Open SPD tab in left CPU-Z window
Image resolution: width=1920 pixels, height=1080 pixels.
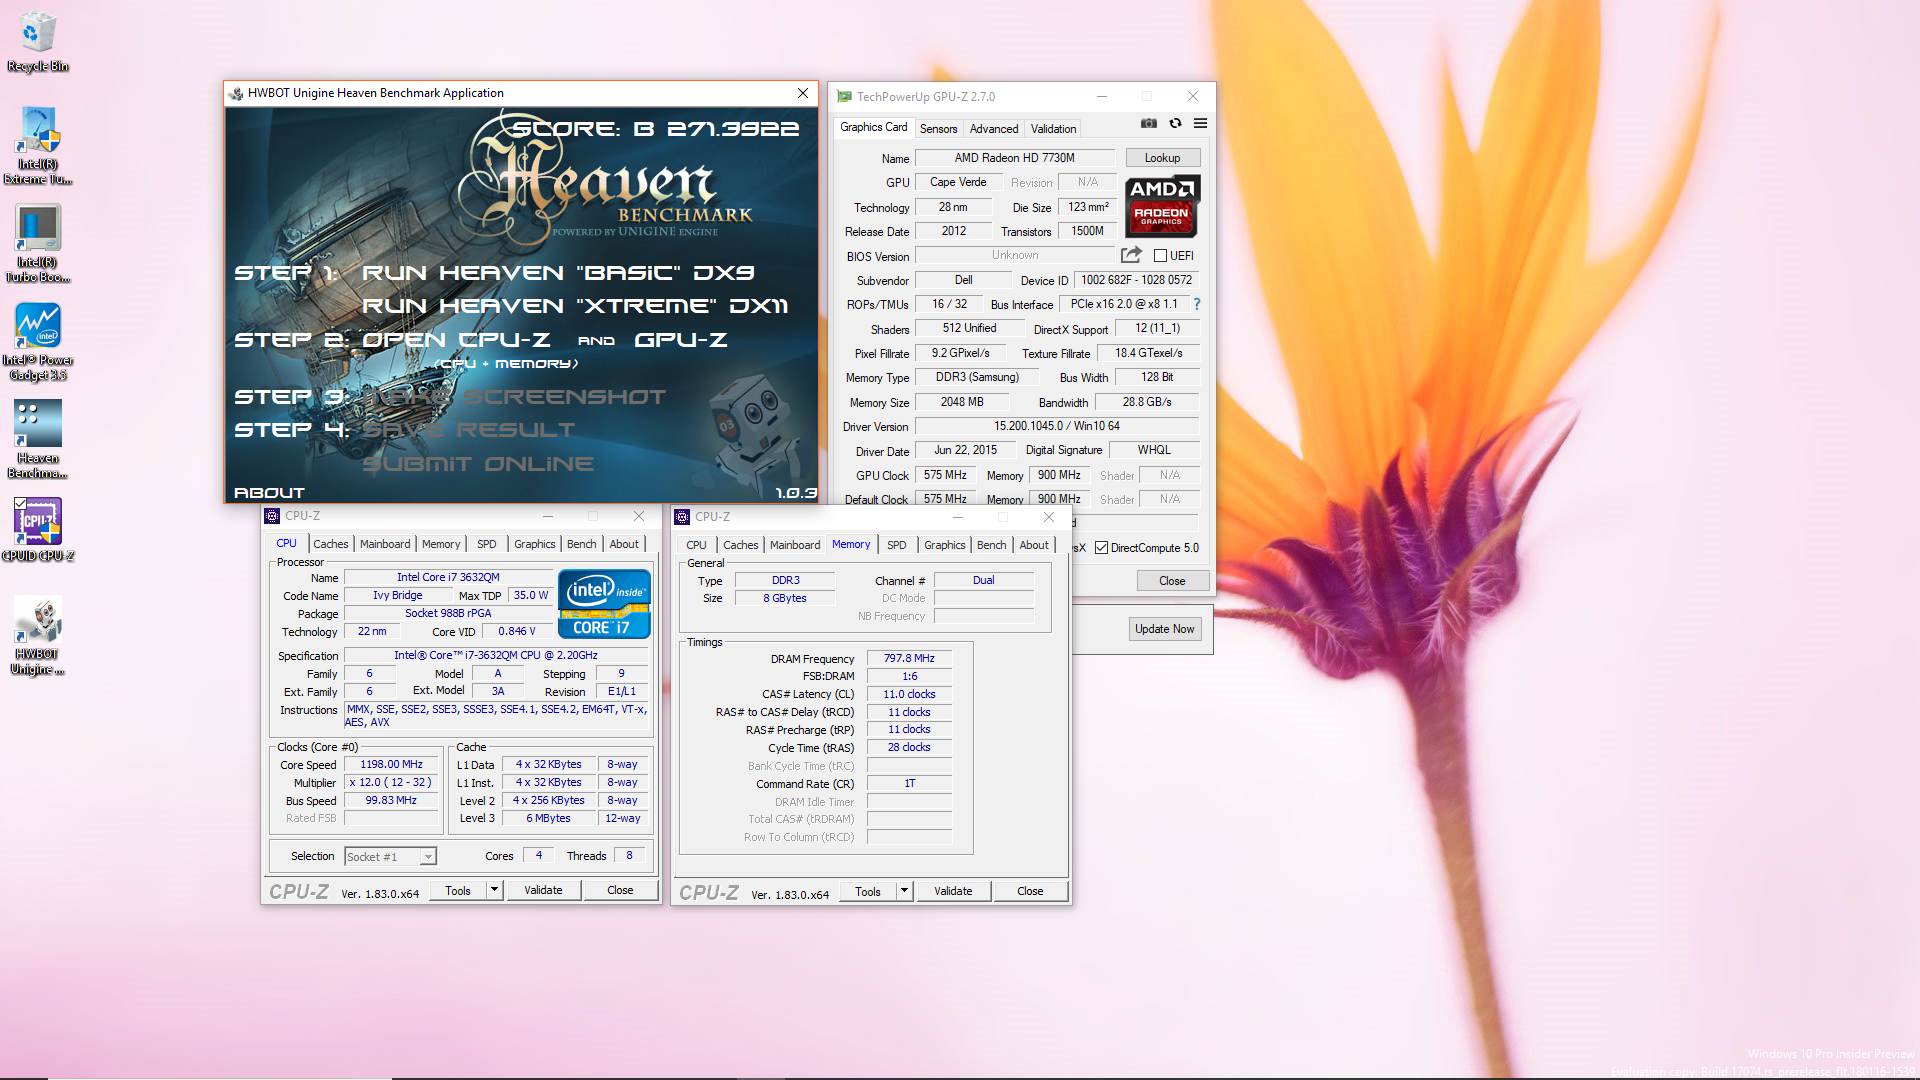486,544
